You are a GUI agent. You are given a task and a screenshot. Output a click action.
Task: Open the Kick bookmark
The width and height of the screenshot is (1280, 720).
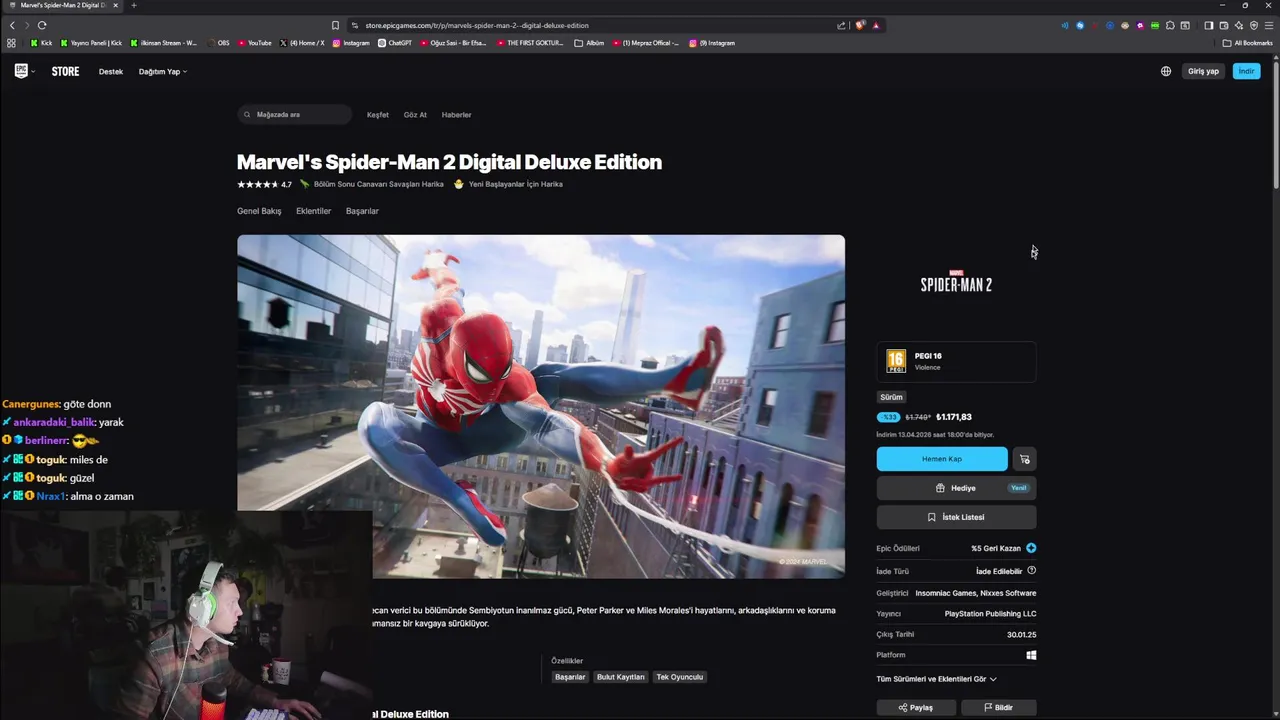coord(41,43)
